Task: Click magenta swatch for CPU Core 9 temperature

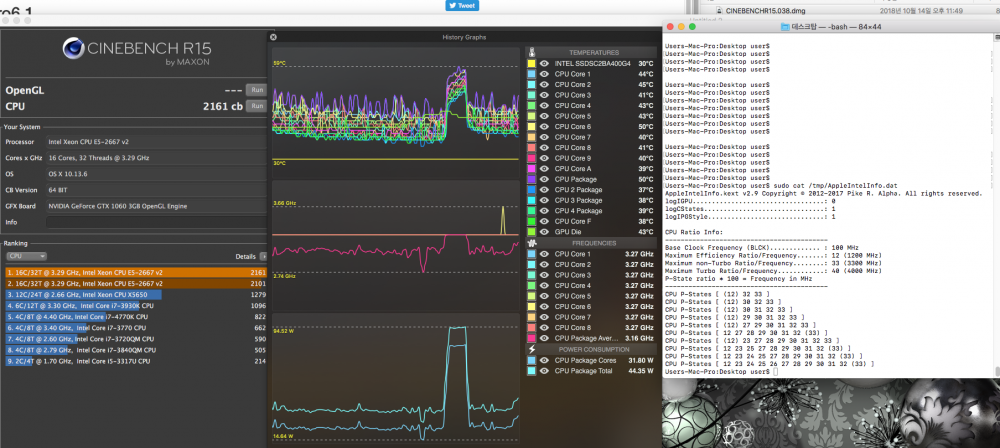Action: tap(532, 158)
